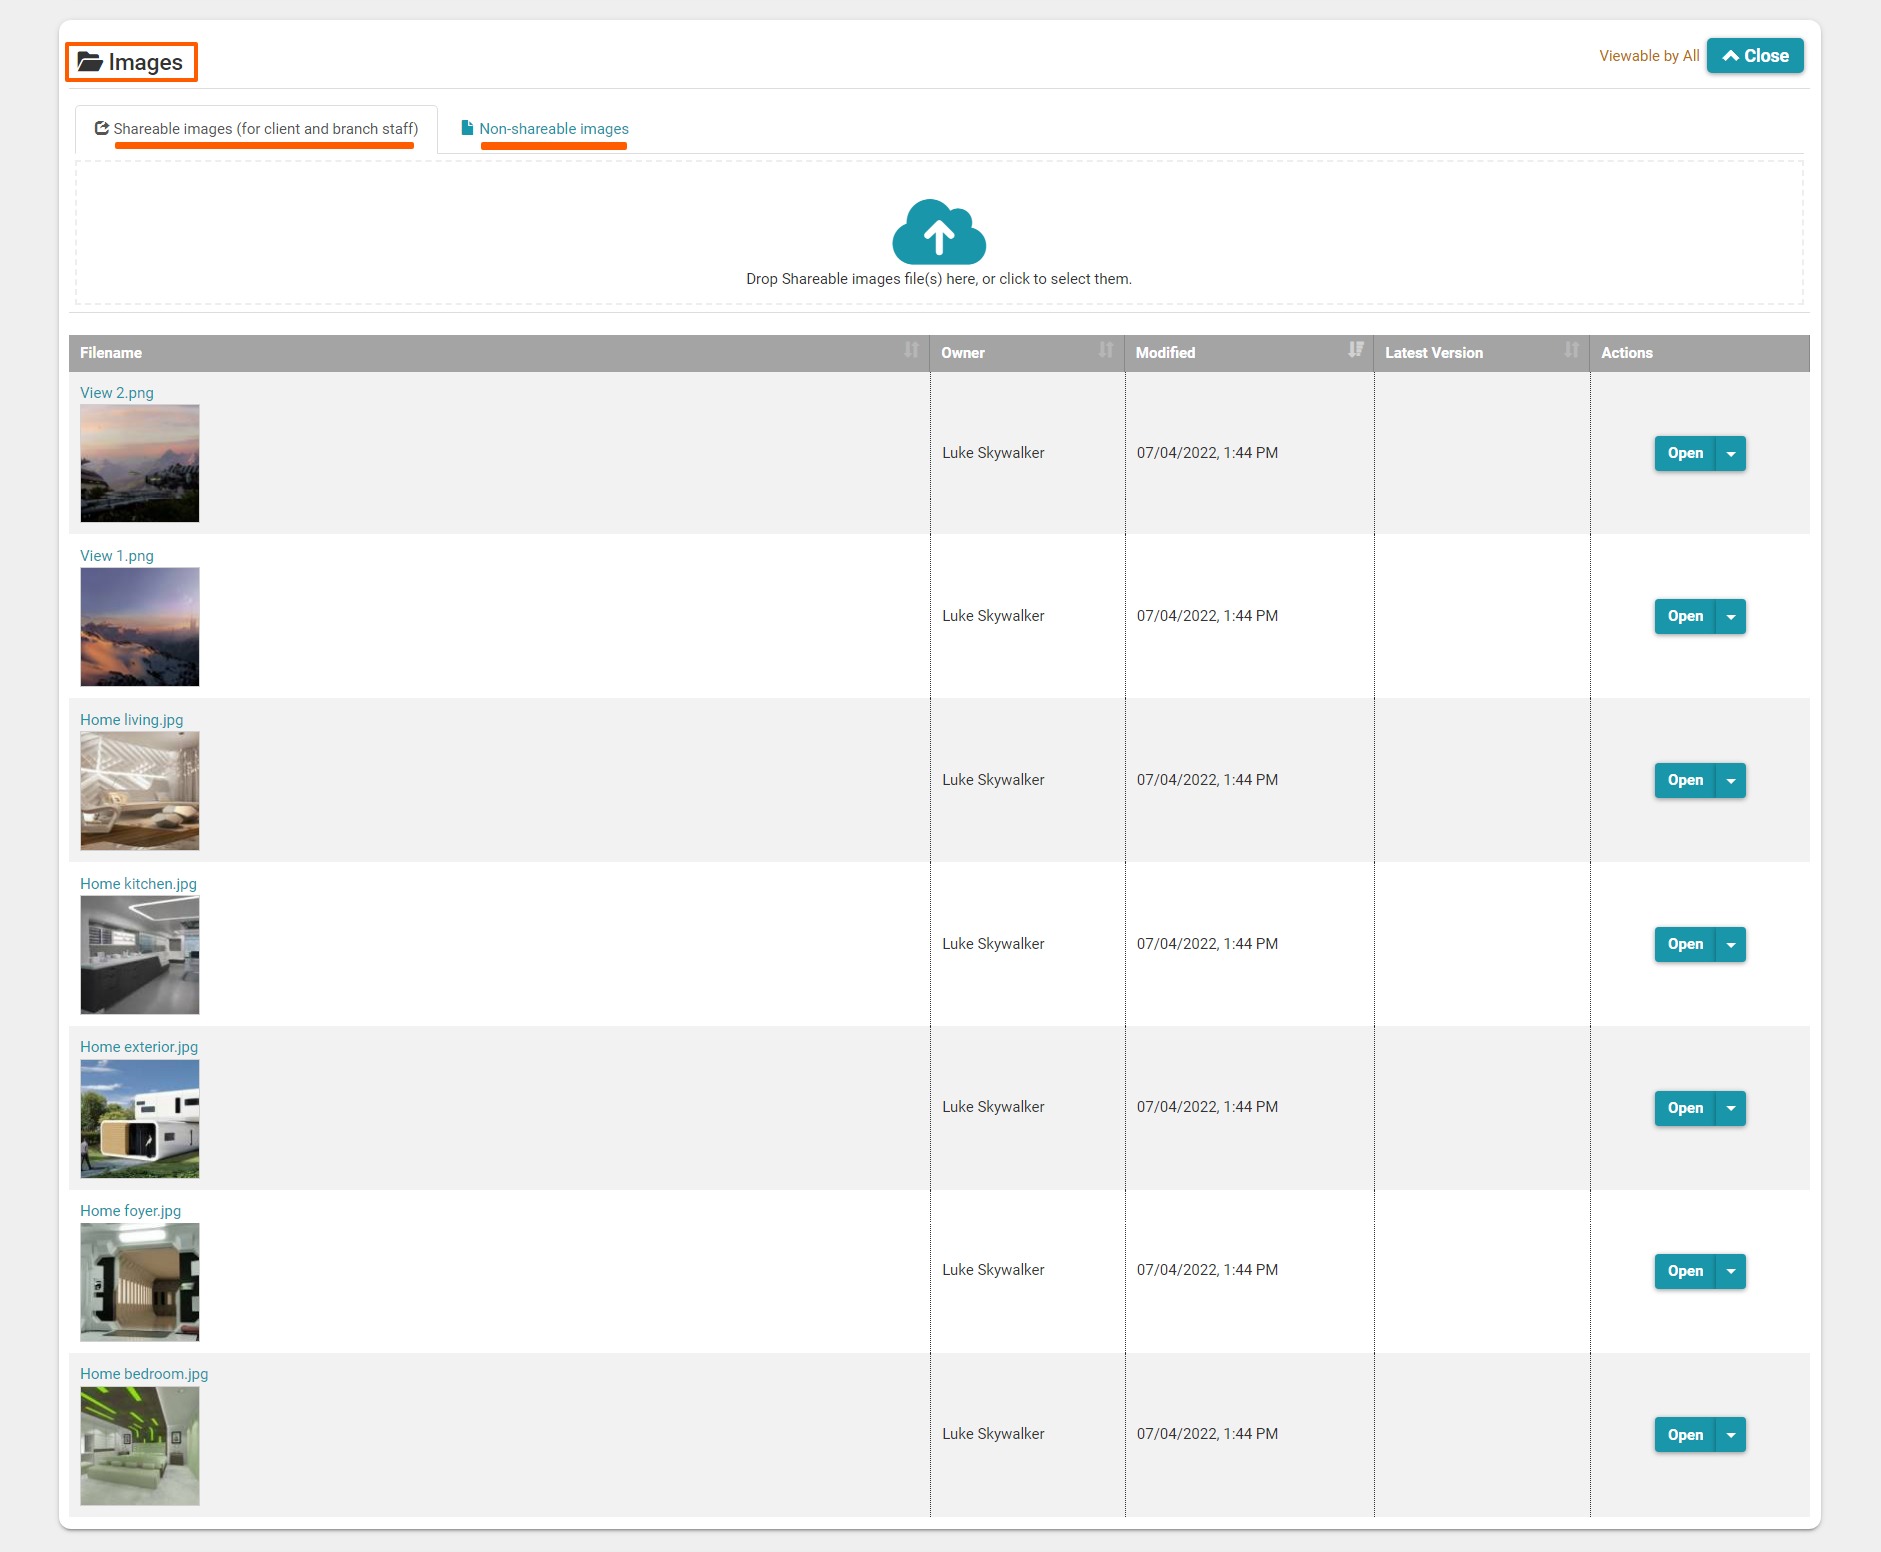This screenshot has height=1552, width=1881.
Task: Click the modified date in Home foyer.jpg row
Action: coord(1207,1270)
